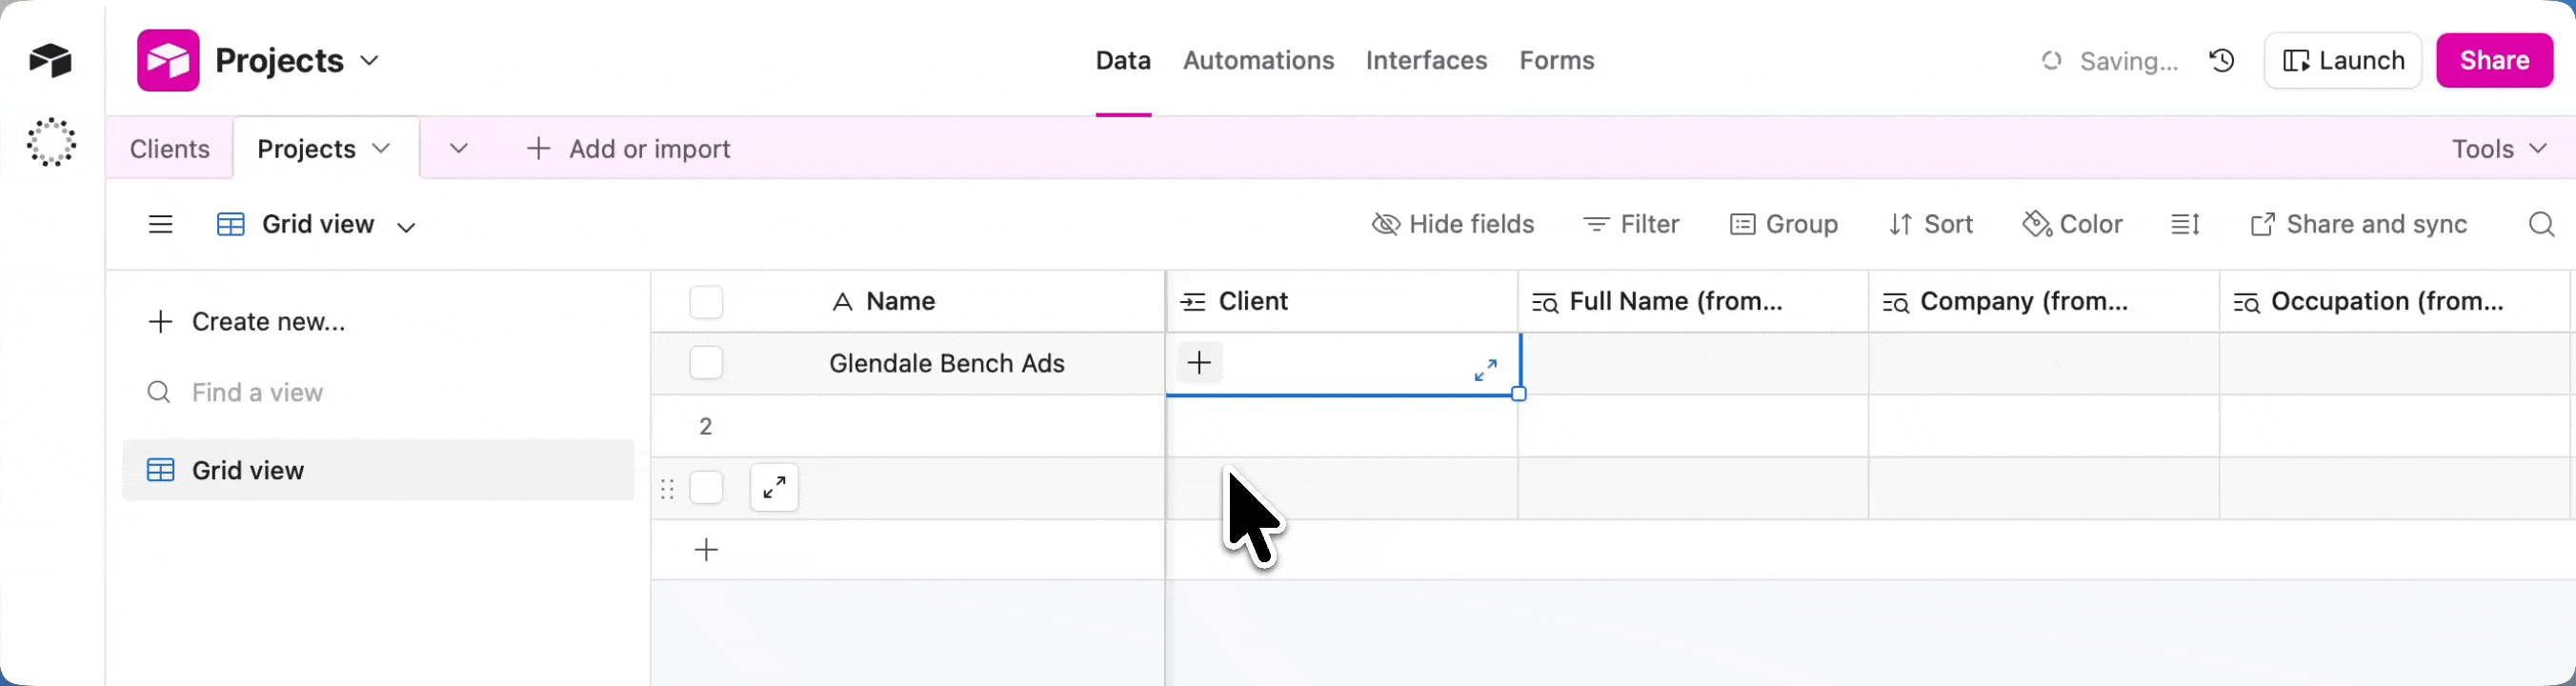Open the row height icon
2576x686 pixels.
point(2185,224)
